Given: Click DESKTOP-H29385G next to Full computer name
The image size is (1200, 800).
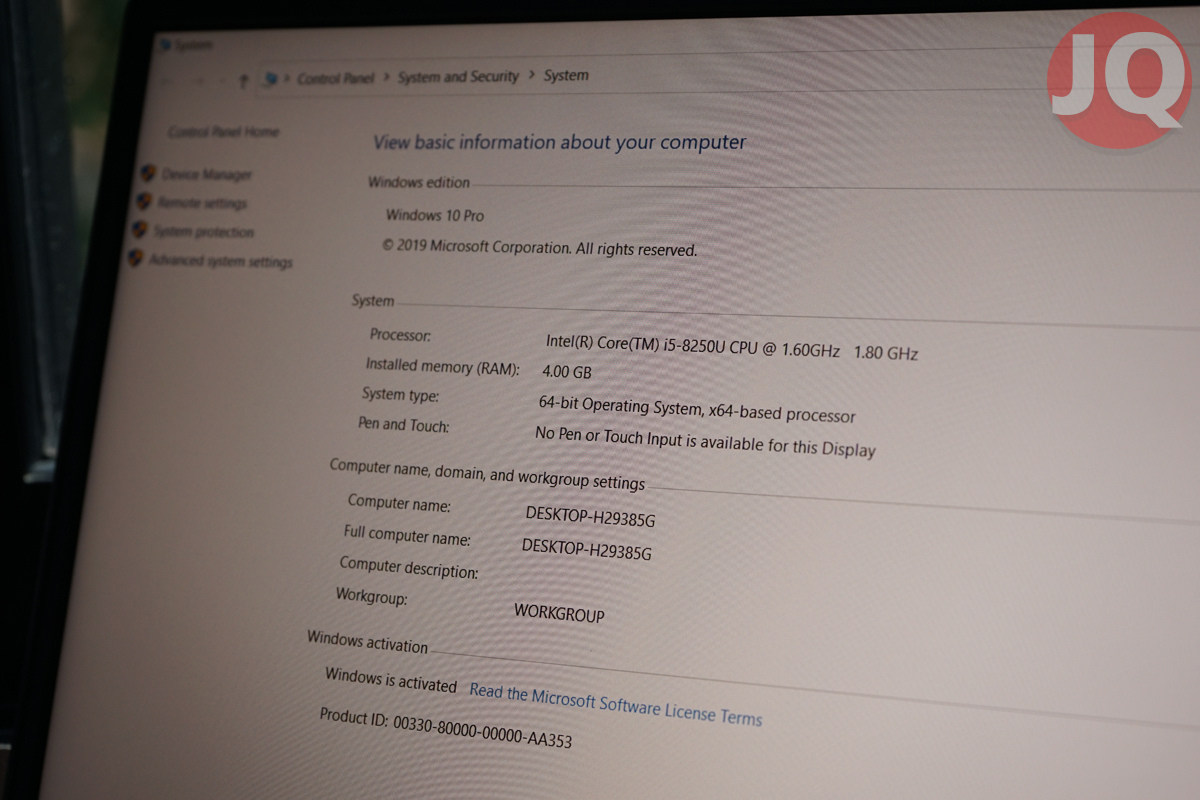Looking at the screenshot, I should tap(586, 549).
